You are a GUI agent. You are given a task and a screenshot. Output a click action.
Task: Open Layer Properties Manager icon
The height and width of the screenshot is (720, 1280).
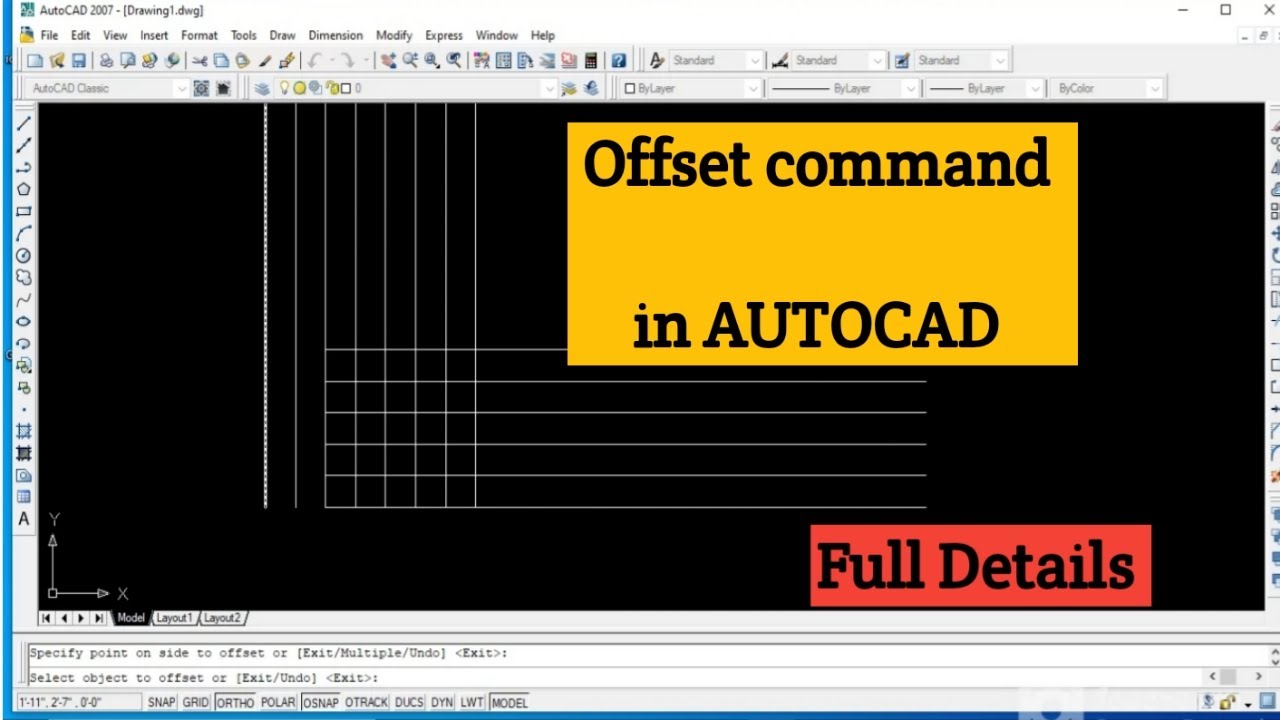coord(262,88)
